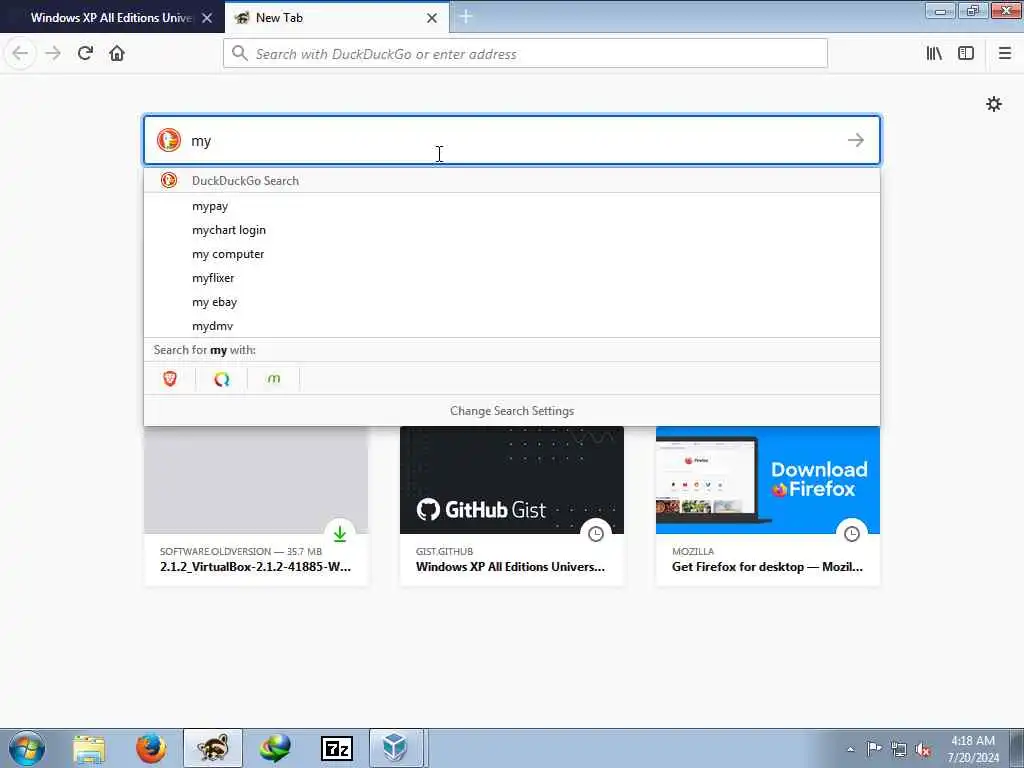
Task: Click the Show desktop strip
Action: tap(1017, 748)
